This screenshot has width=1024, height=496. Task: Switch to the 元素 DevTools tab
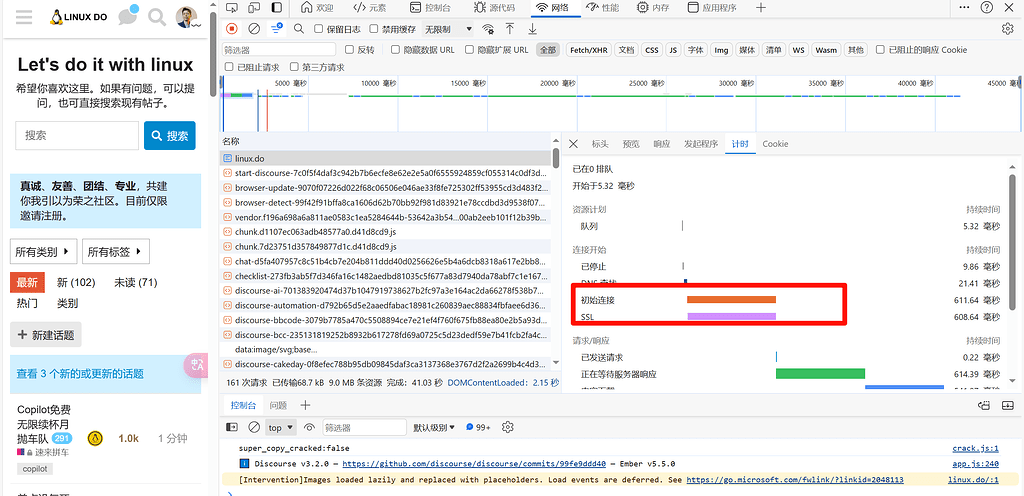(370, 8)
